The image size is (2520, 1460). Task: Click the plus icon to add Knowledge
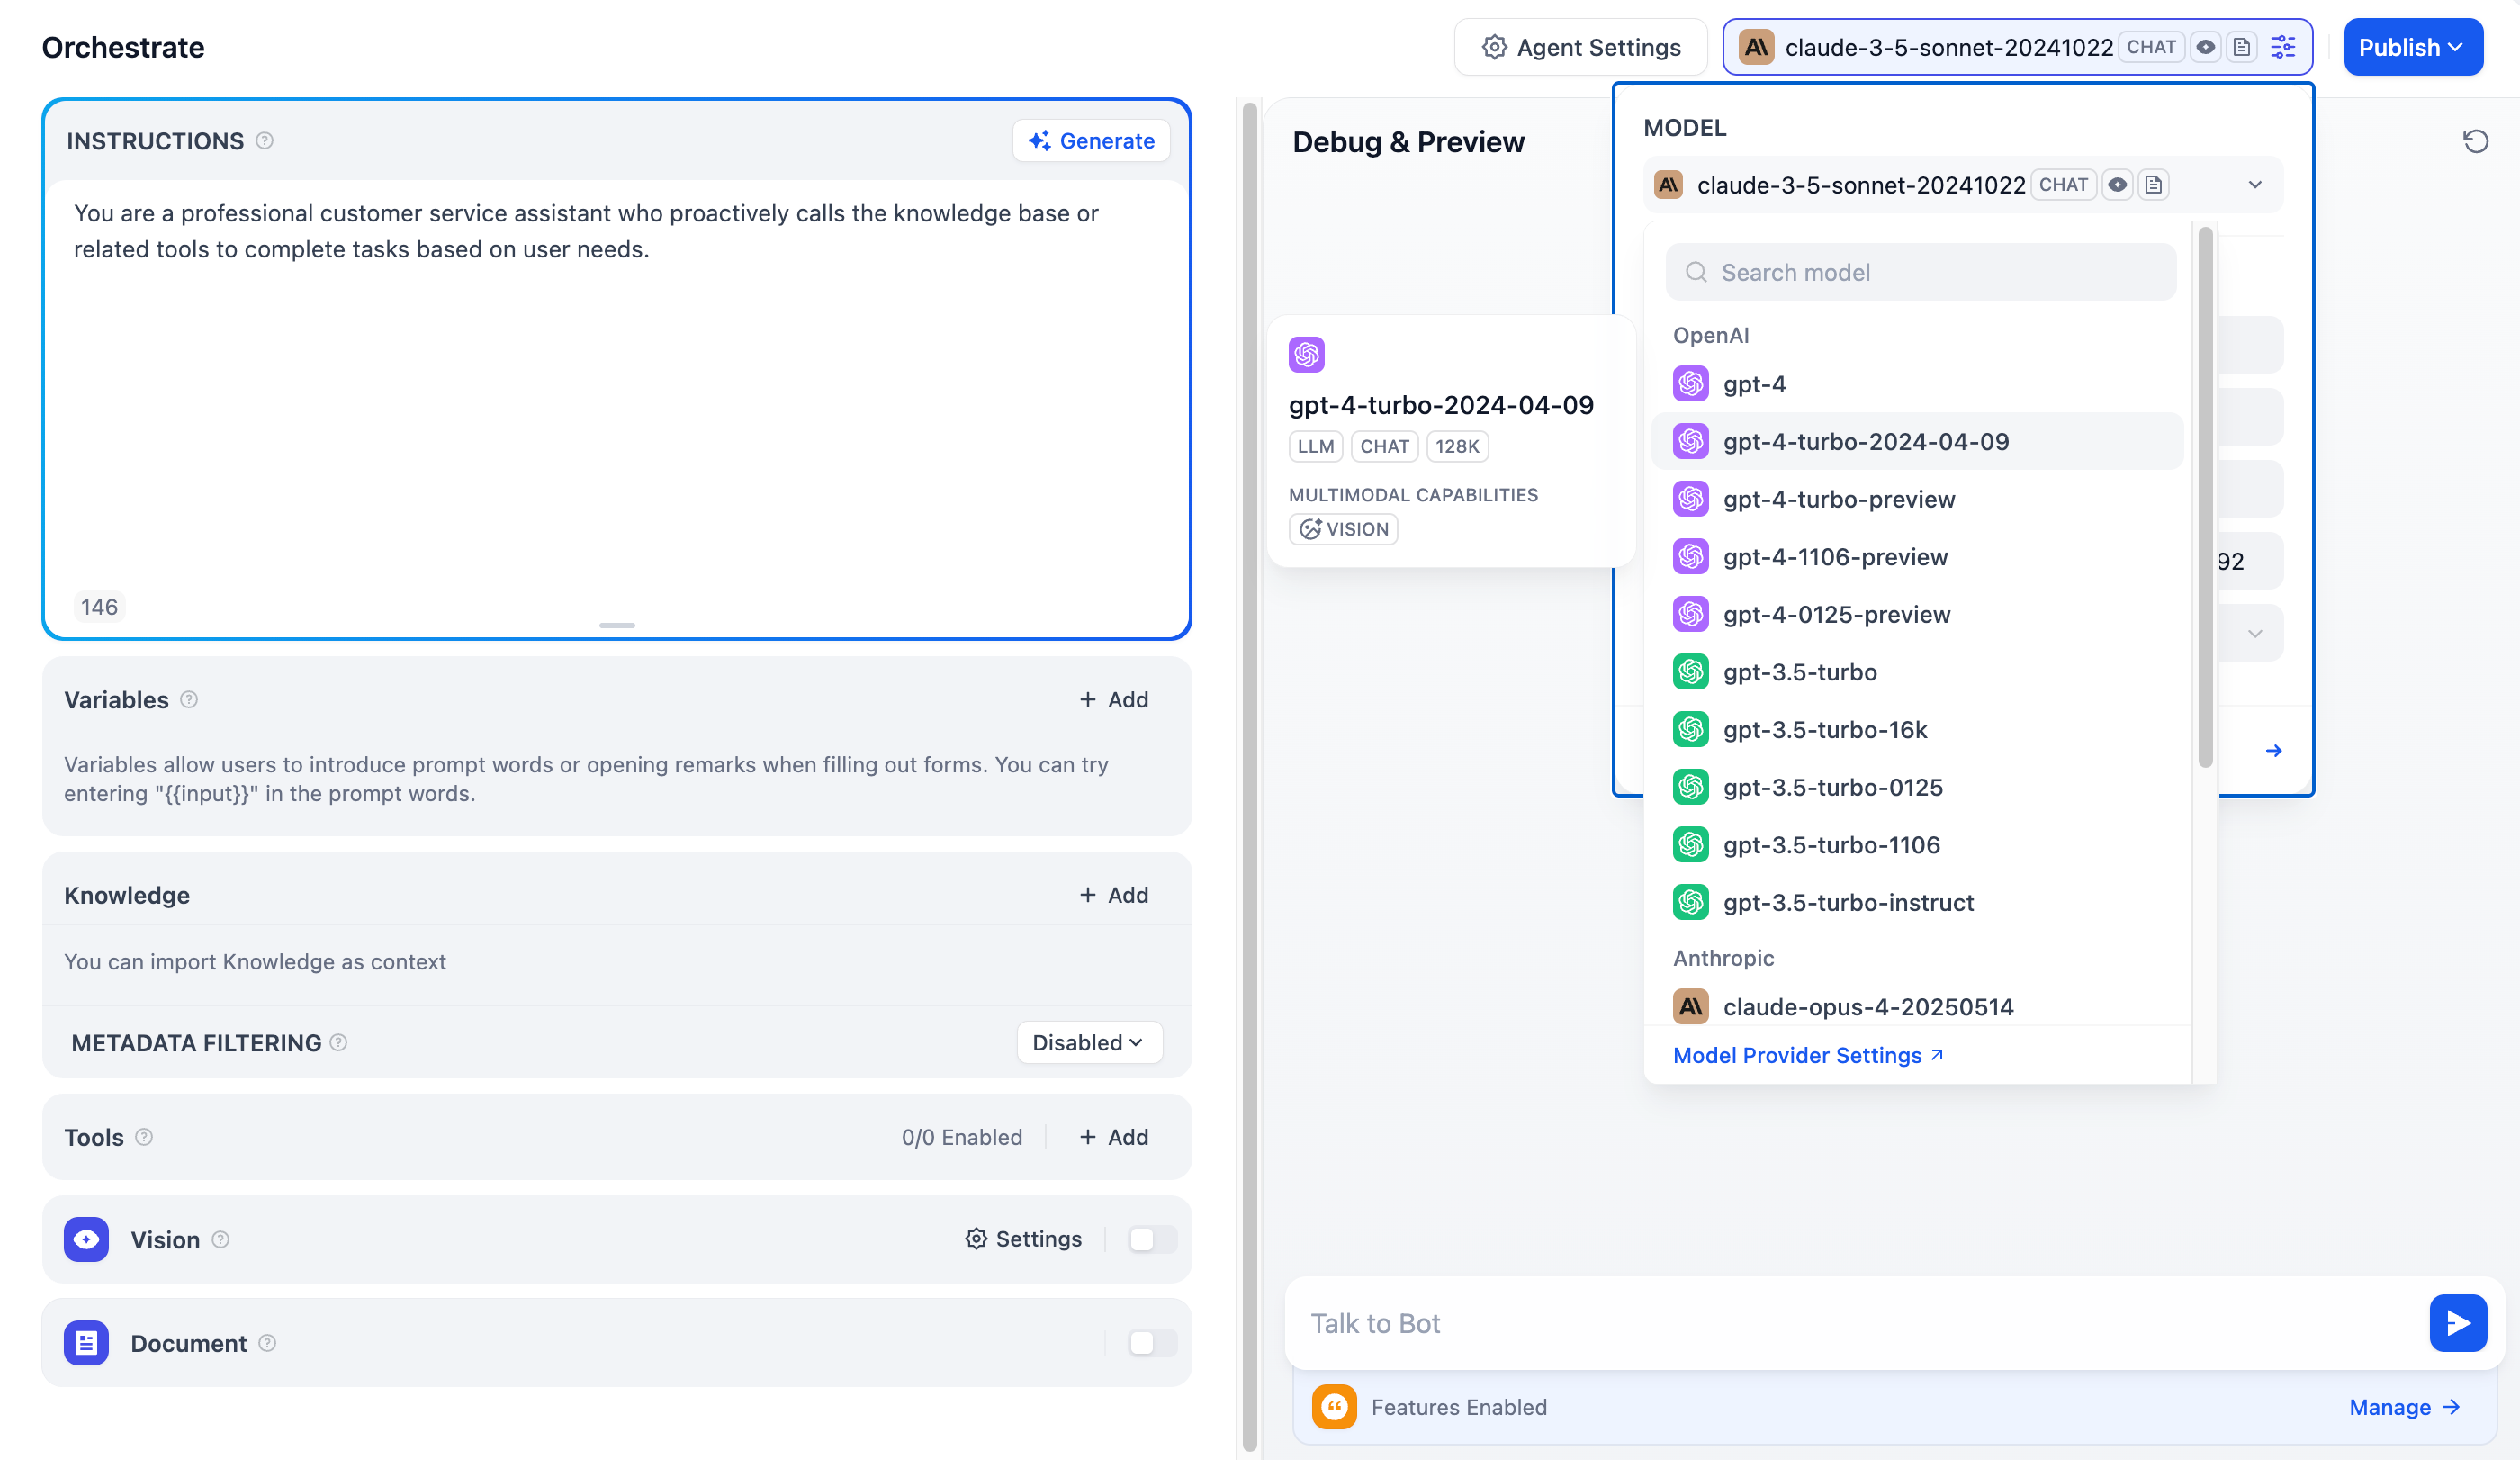(1088, 895)
